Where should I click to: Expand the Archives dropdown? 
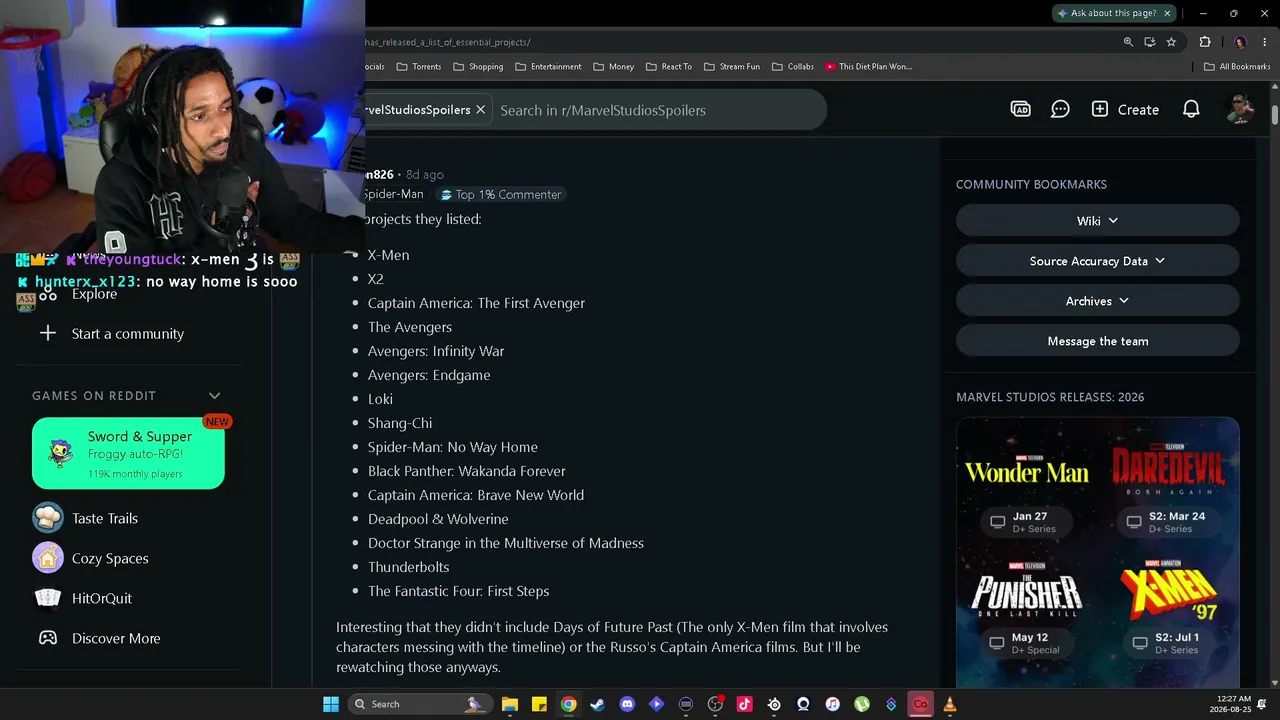[x=1097, y=301]
